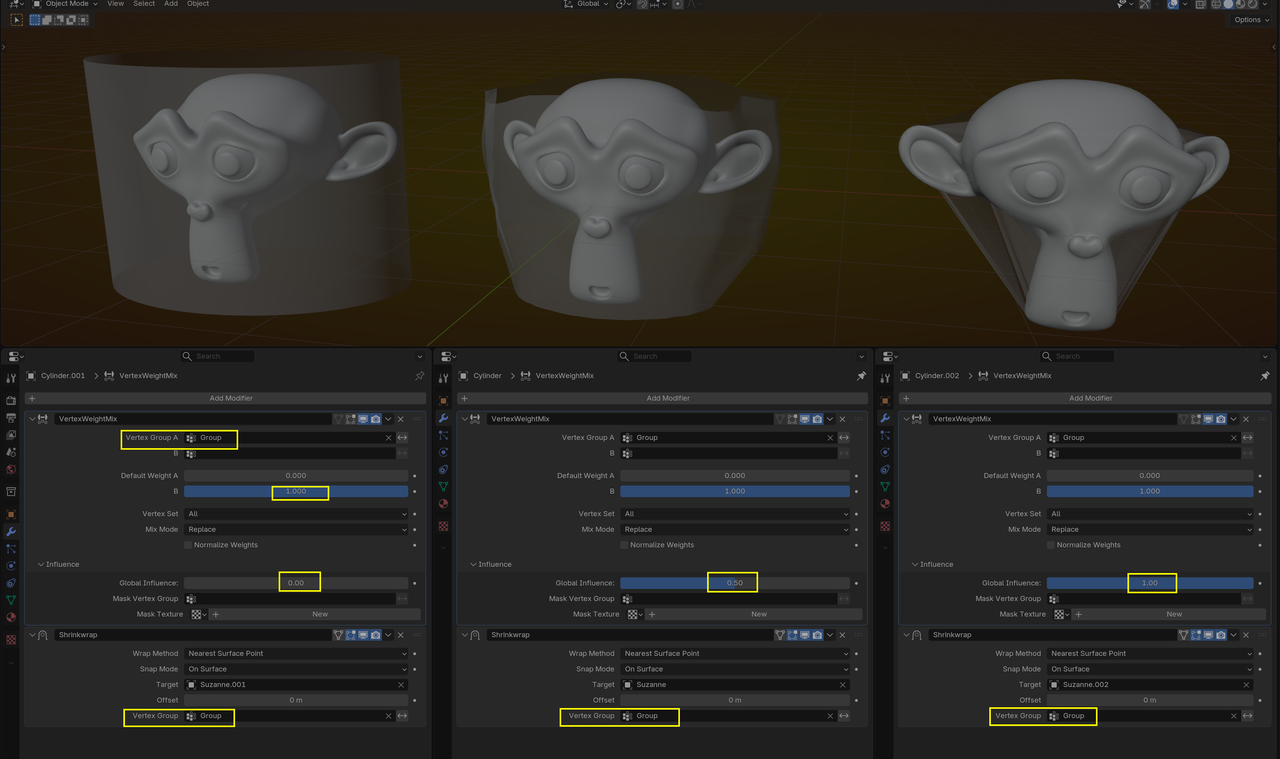Enable Normalize Weights in Cylinder.002 panel
This screenshot has height=759, width=1280.
click(x=1051, y=545)
